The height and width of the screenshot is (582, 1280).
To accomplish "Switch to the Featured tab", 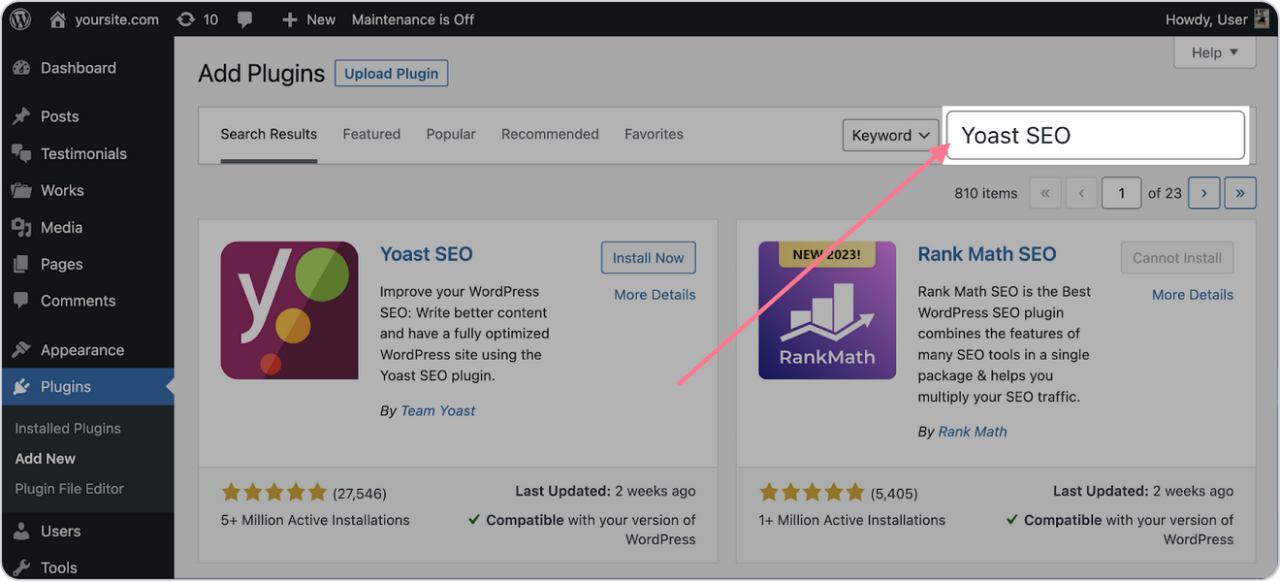I will (x=371, y=134).
